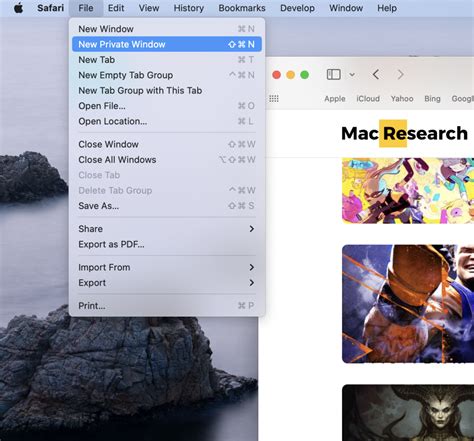The width and height of the screenshot is (474, 441).
Task: Open the favorites grid icon
Action: [274, 99]
